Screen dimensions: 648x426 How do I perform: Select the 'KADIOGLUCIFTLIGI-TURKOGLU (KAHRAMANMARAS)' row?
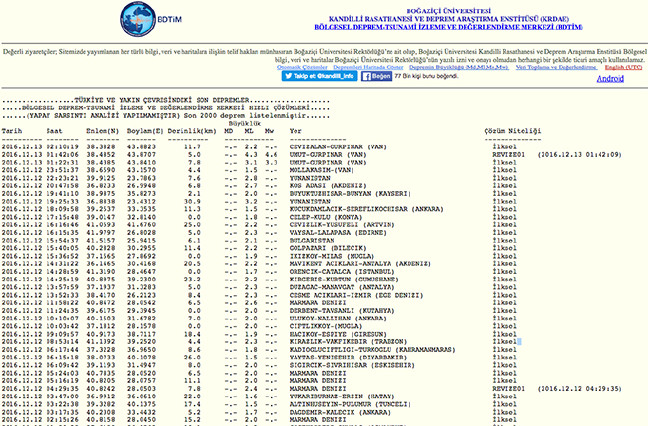(x=259, y=350)
